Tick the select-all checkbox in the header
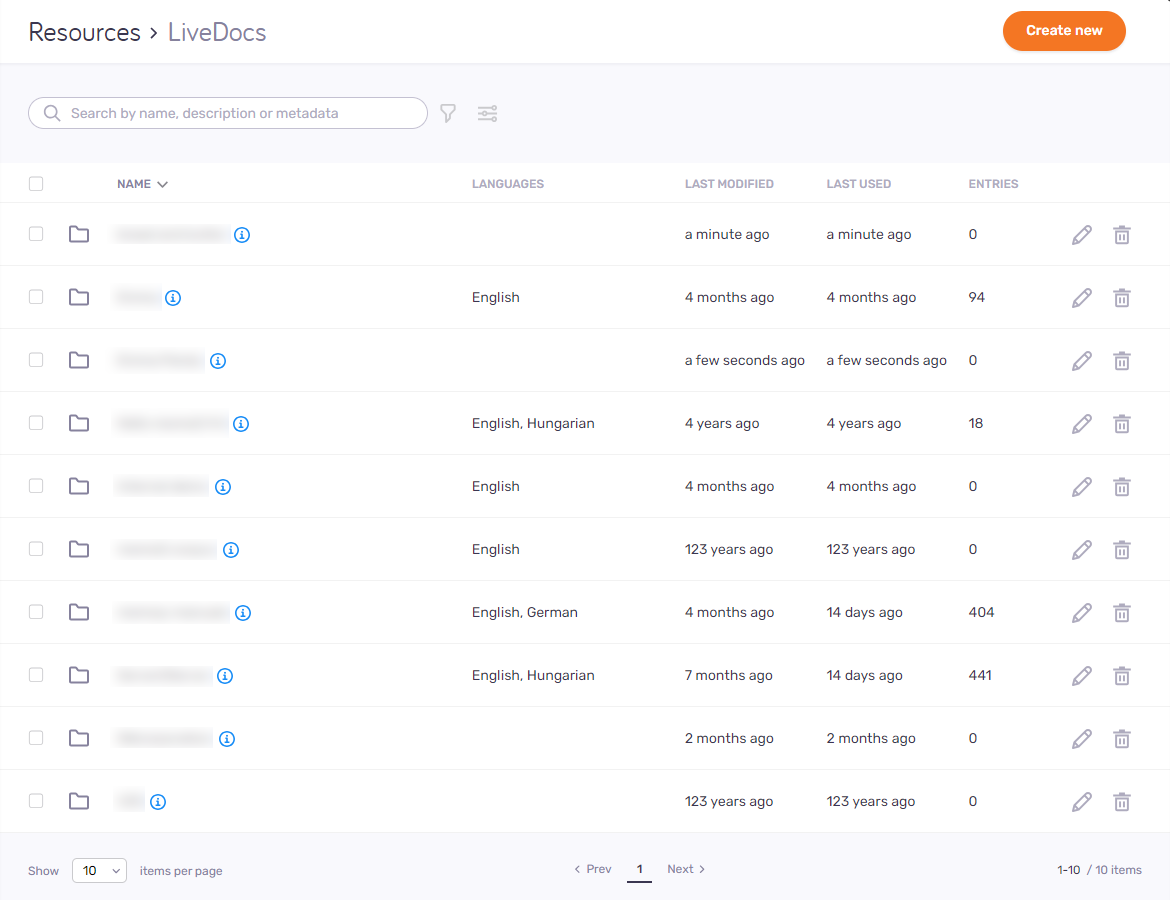 pos(36,184)
